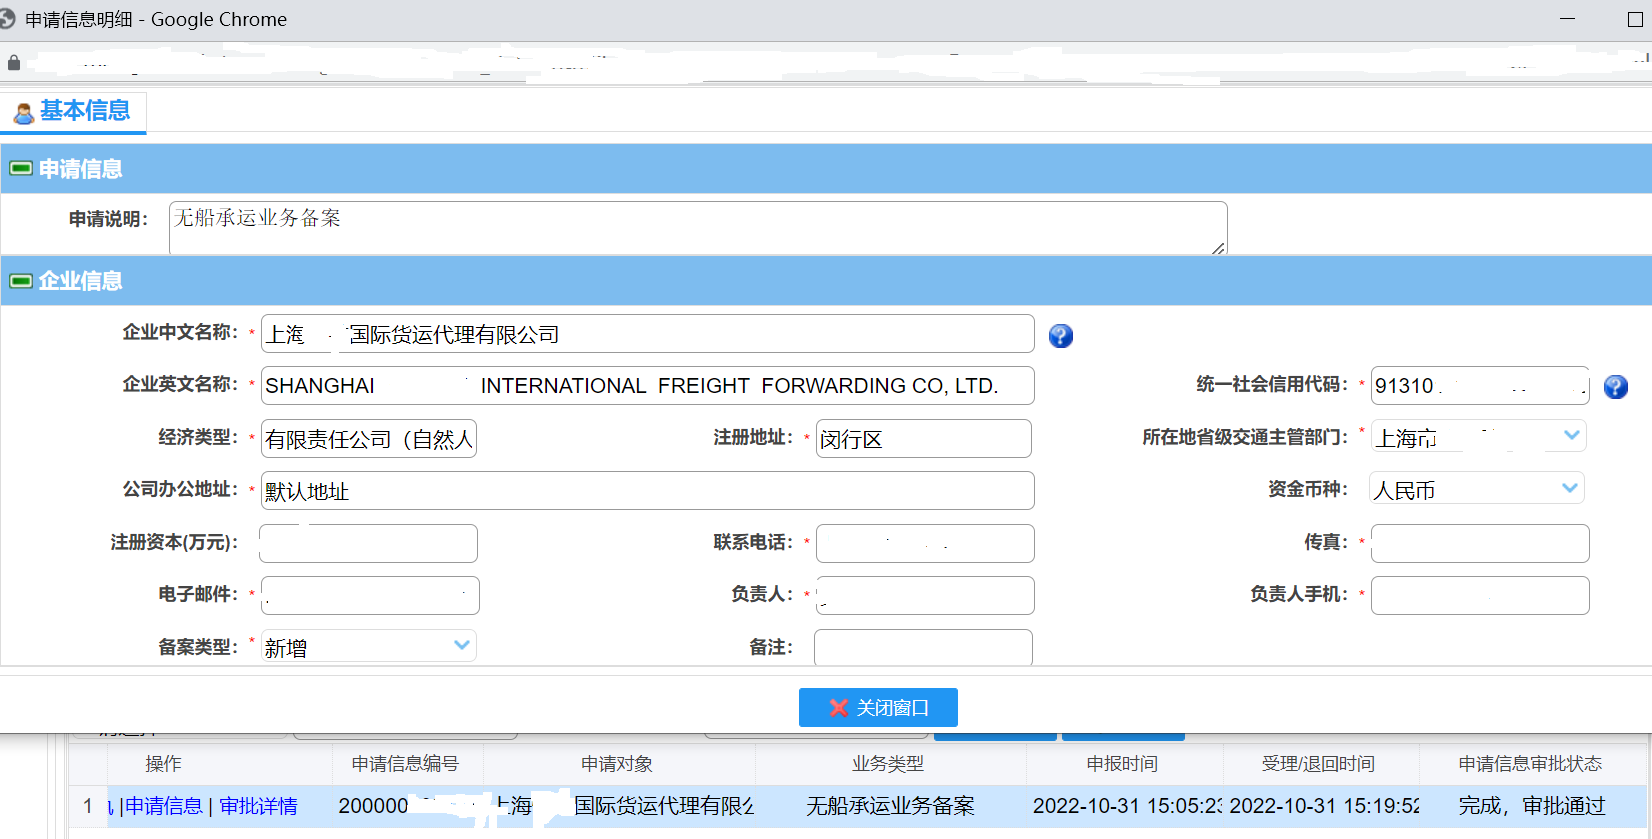Screen dimensions: 1652x839
Task: Open the 基本信息 tab
Action: (73, 111)
